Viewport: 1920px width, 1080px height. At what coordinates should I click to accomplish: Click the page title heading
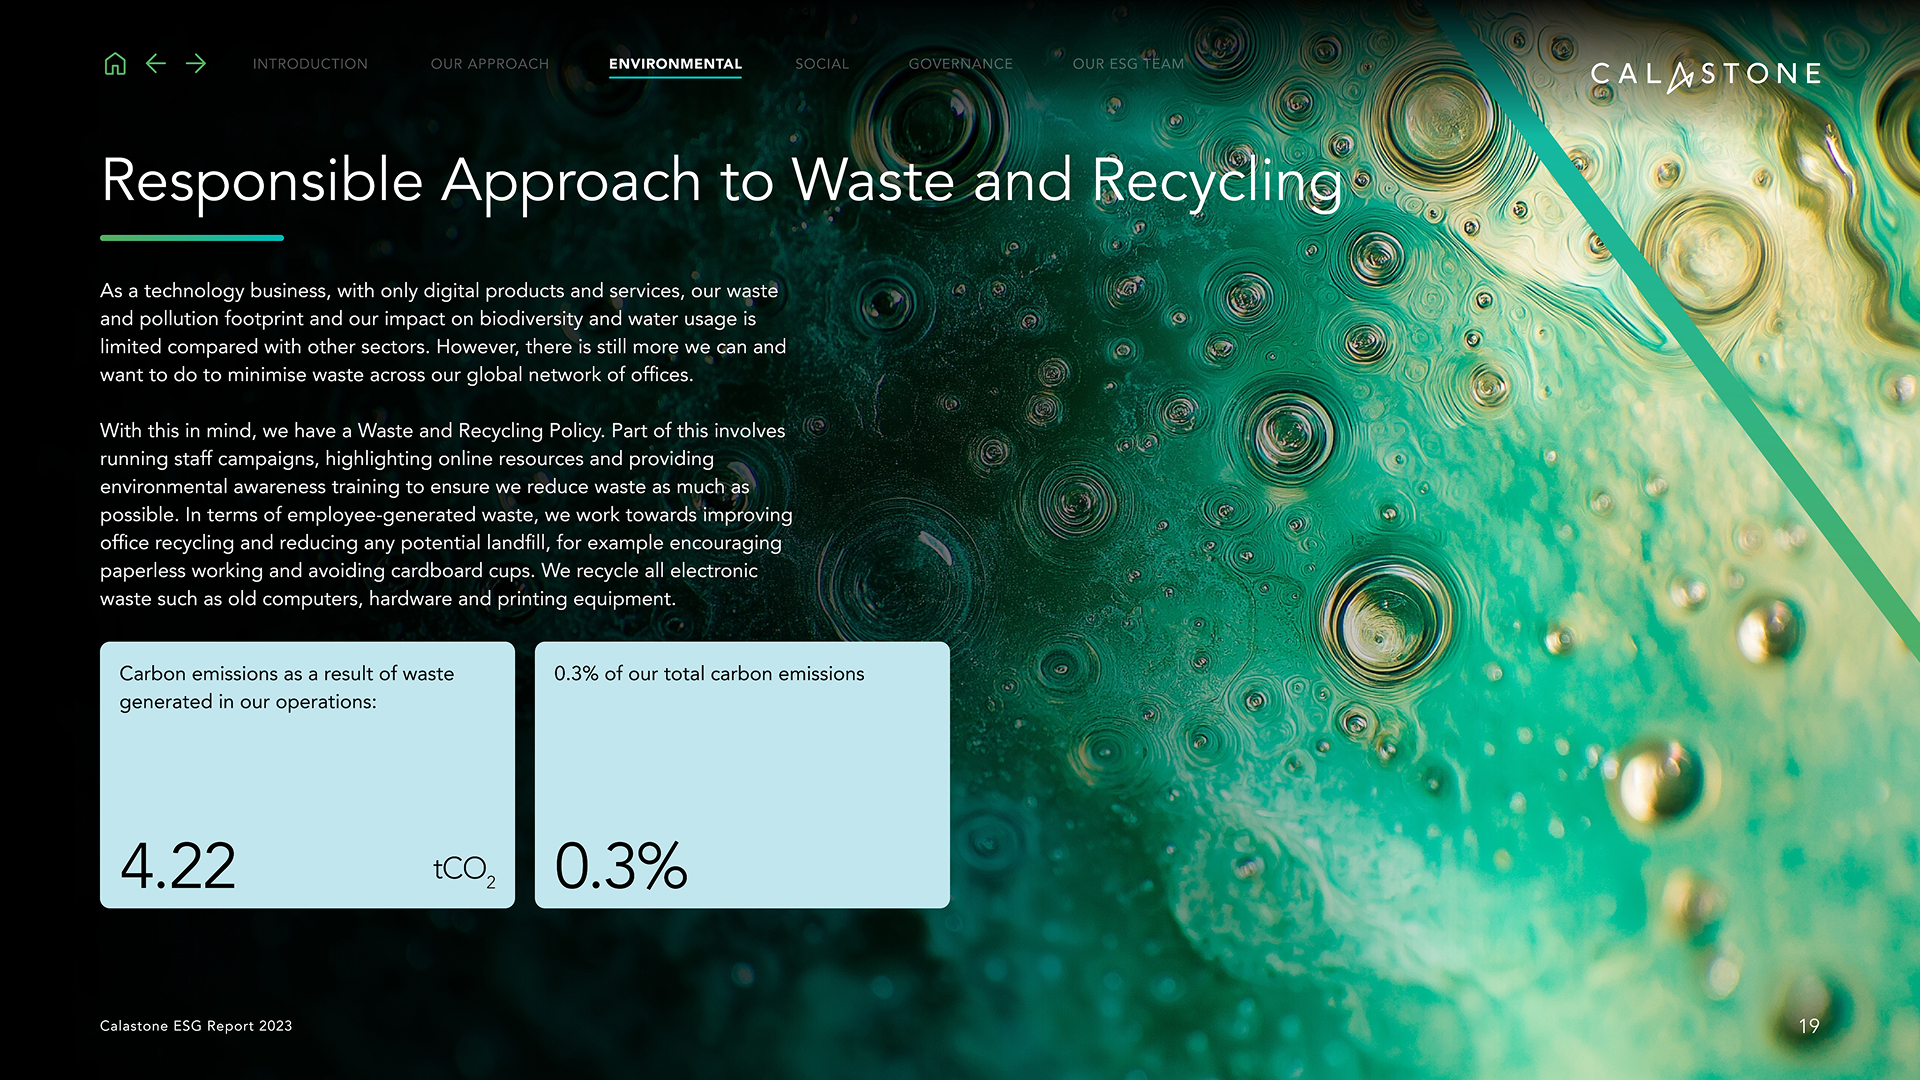click(720, 181)
